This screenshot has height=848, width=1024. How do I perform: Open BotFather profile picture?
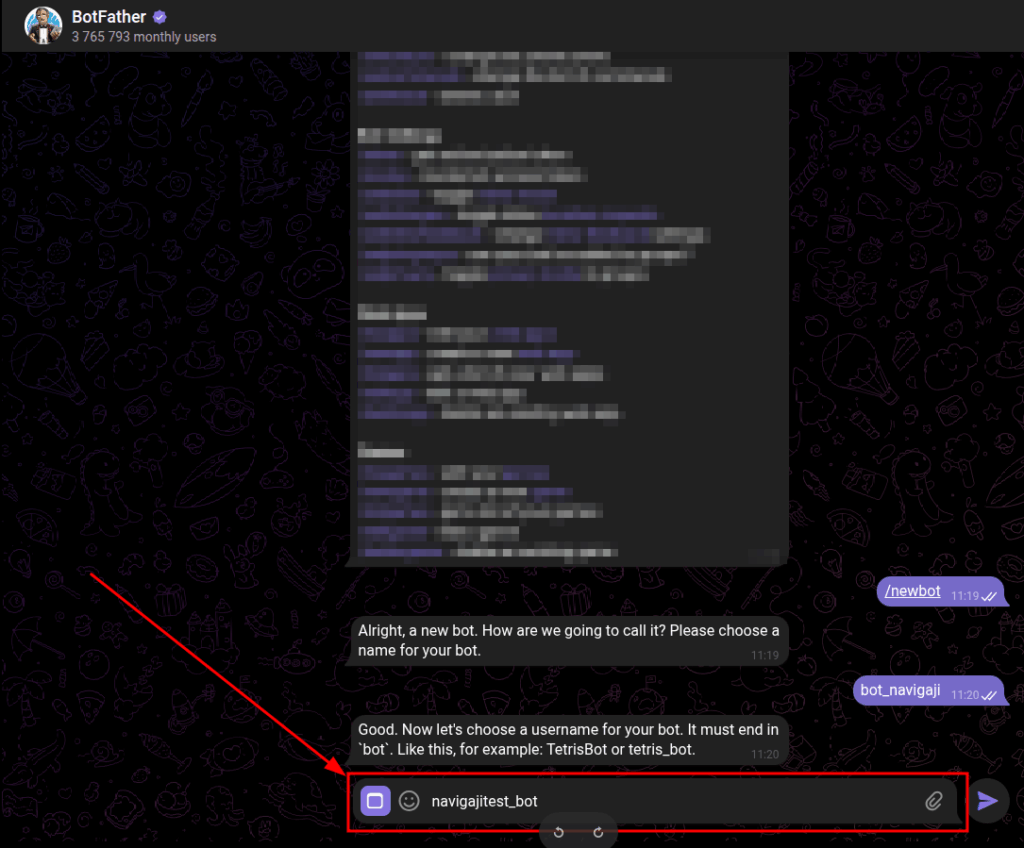click(43, 25)
